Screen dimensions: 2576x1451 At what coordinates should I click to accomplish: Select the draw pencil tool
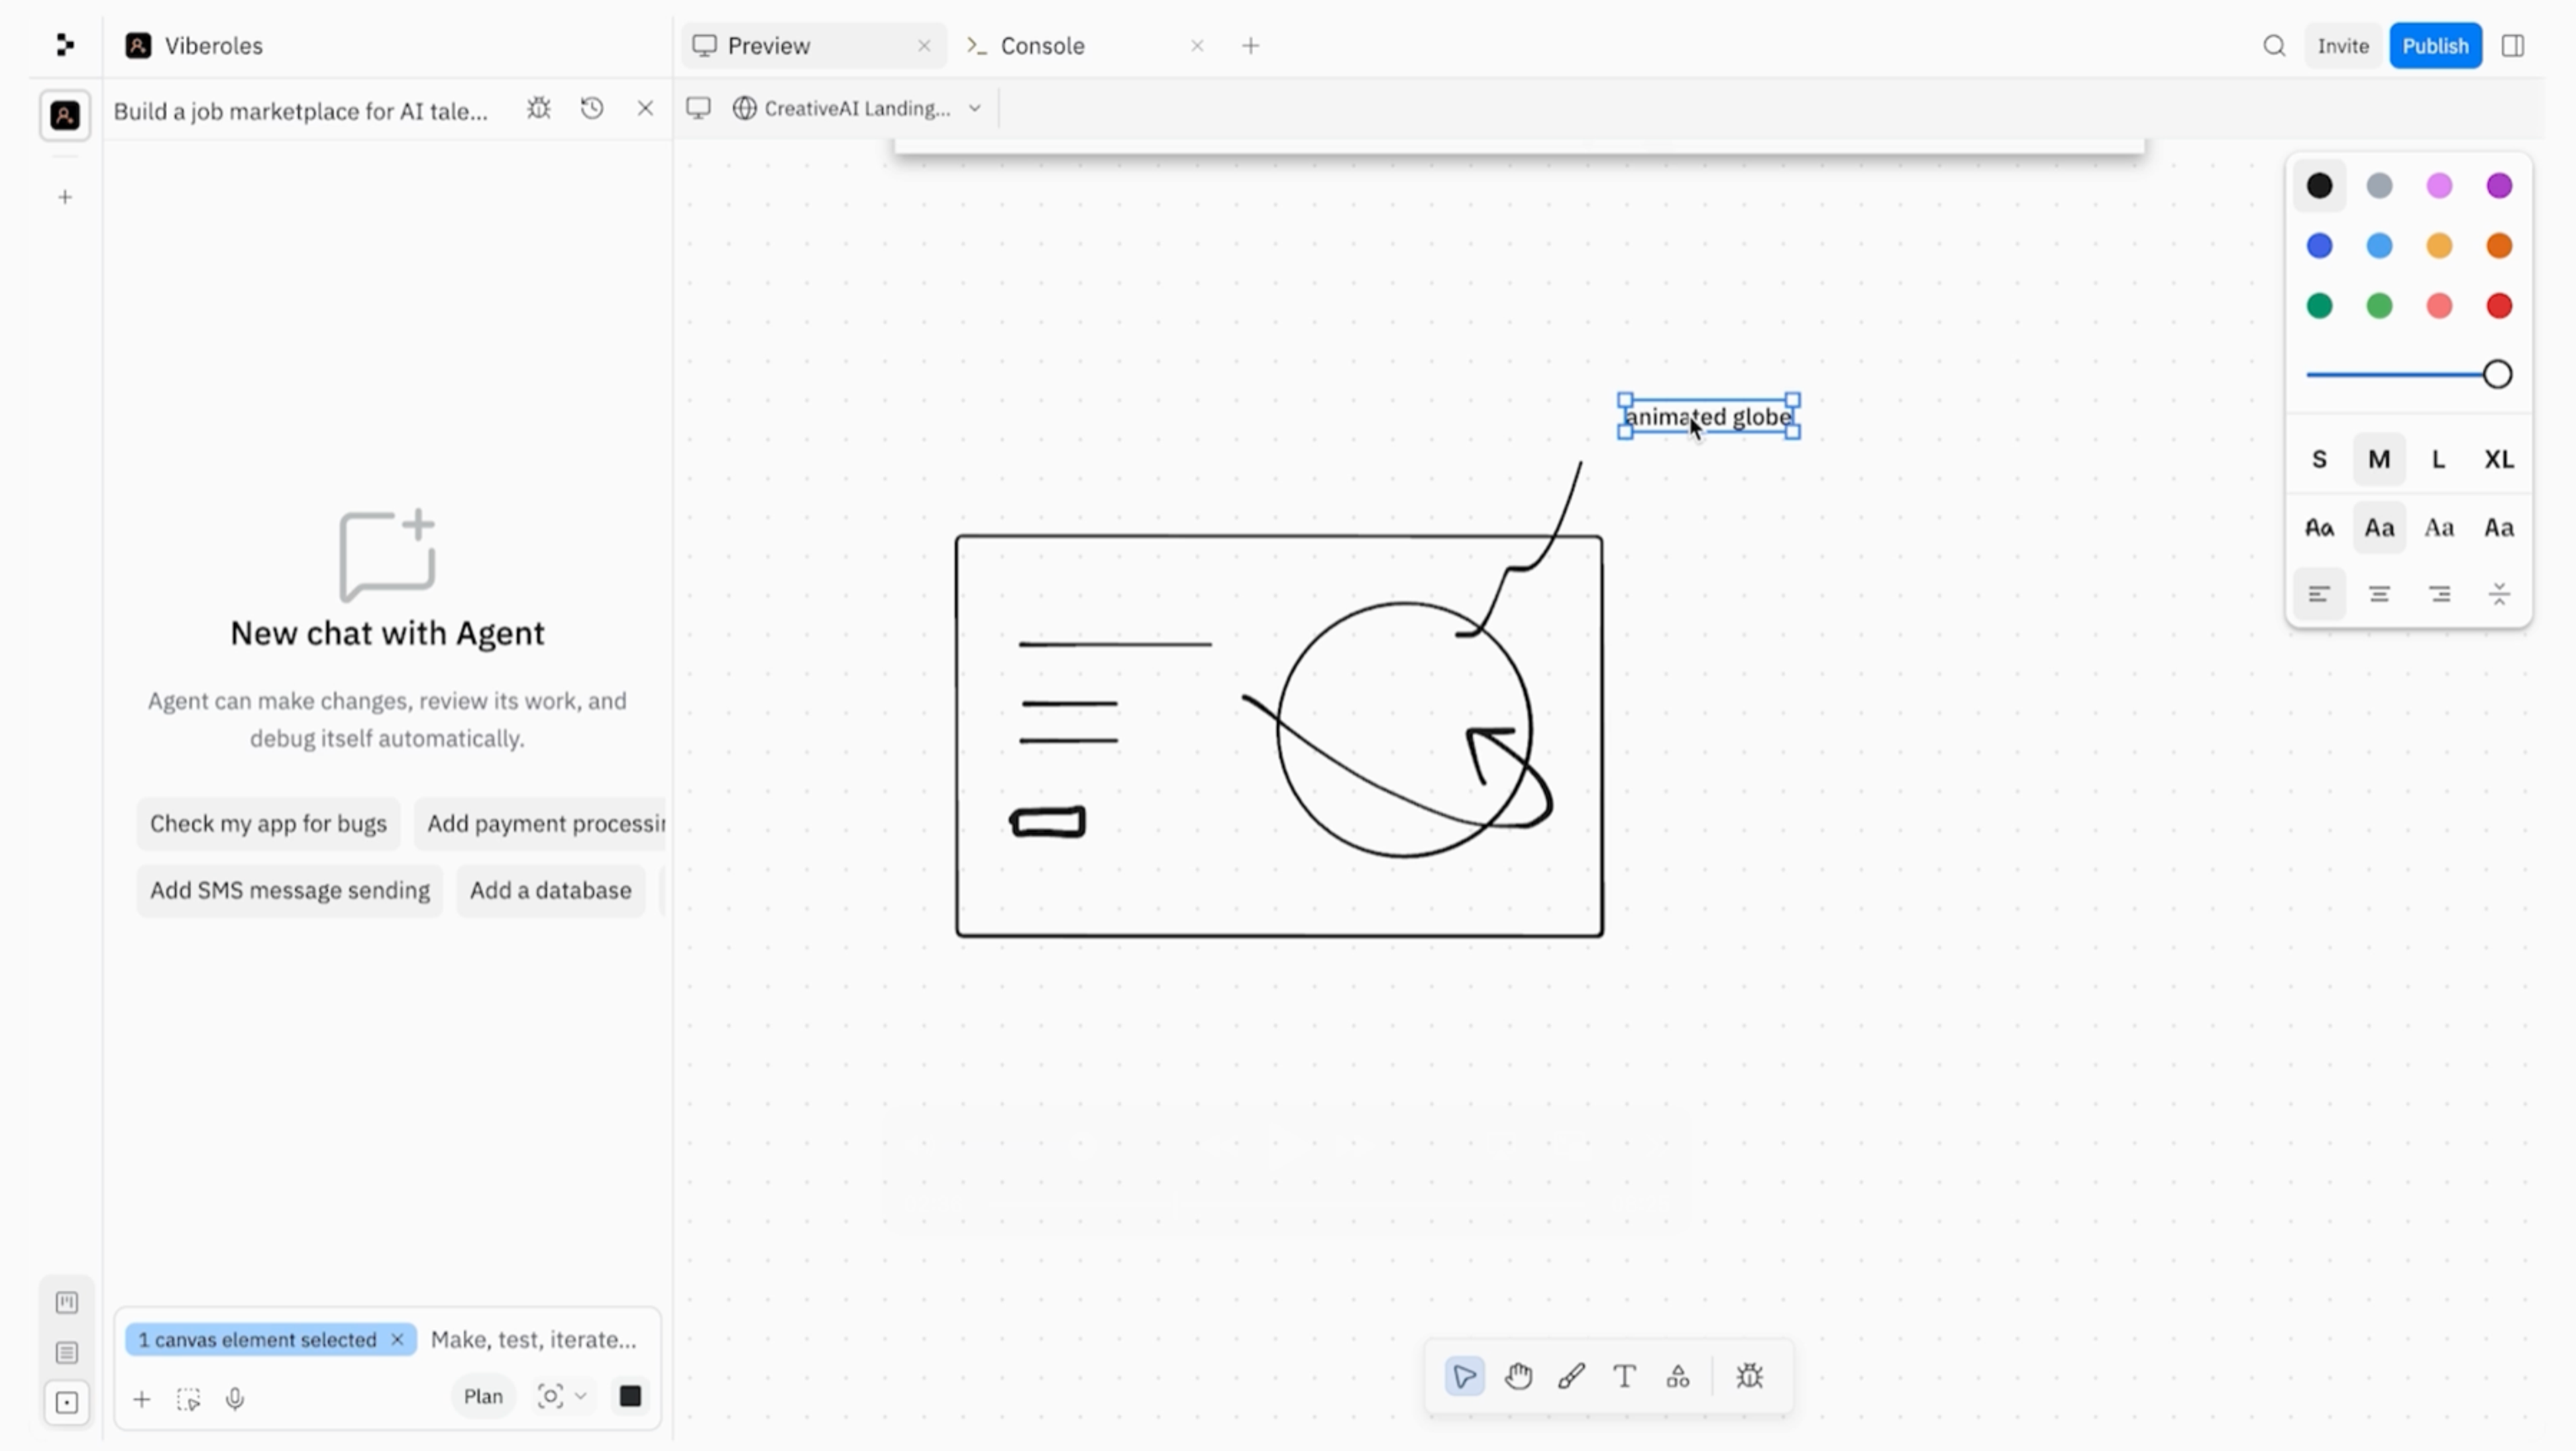(x=1571, y=1377)
